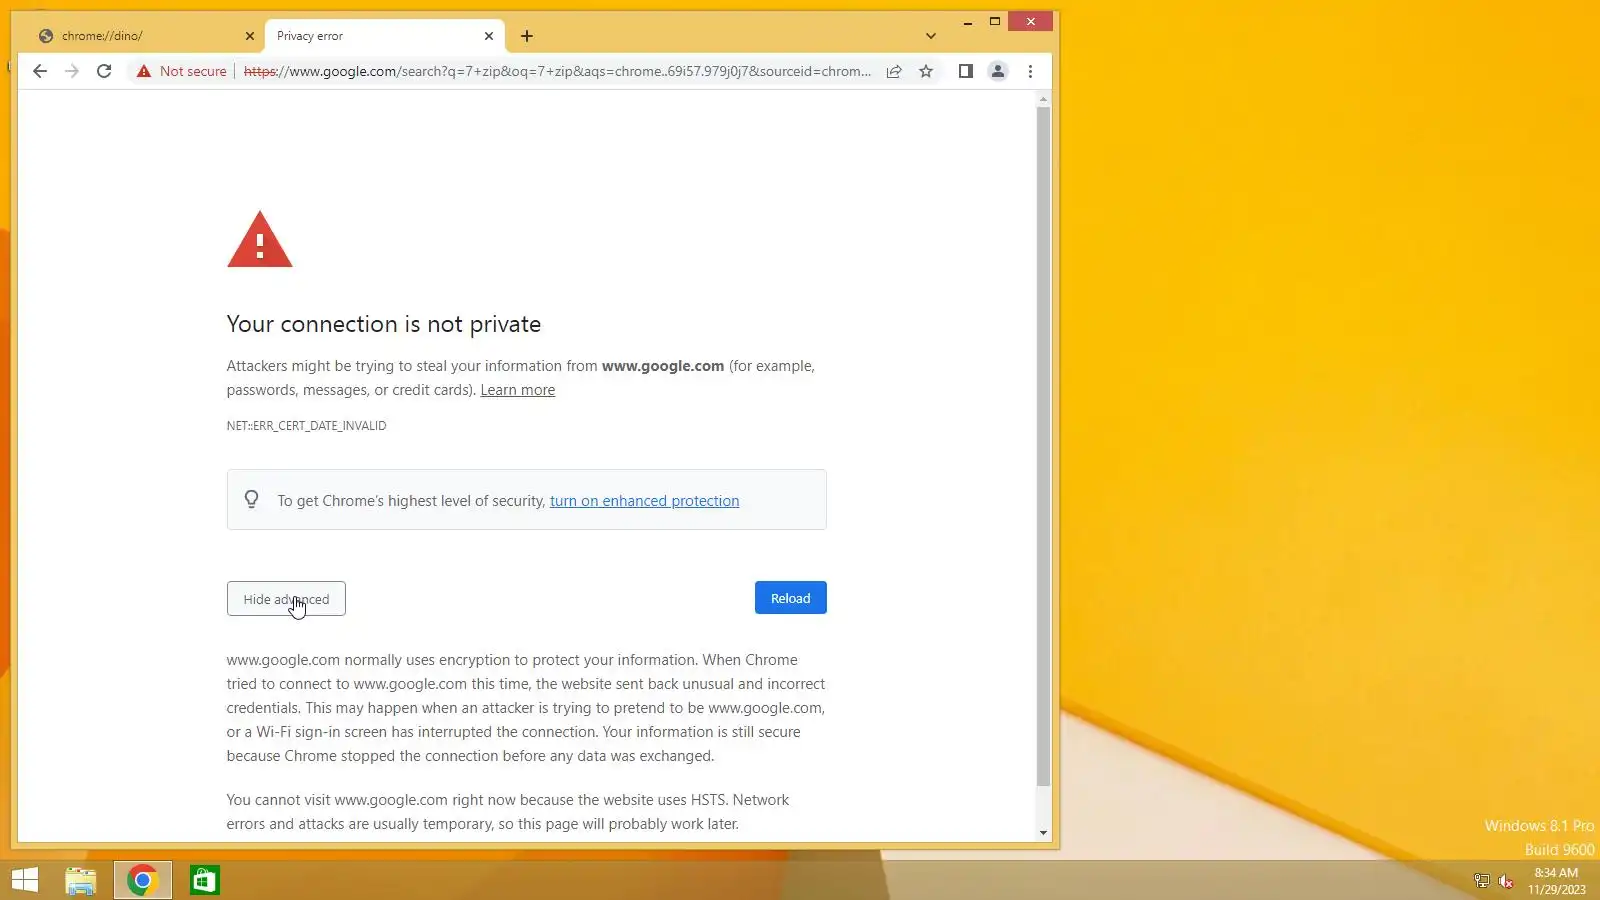The image size is (1600, 900).
Task: Click the blue Reload button
Action: [x=791, y=598]
